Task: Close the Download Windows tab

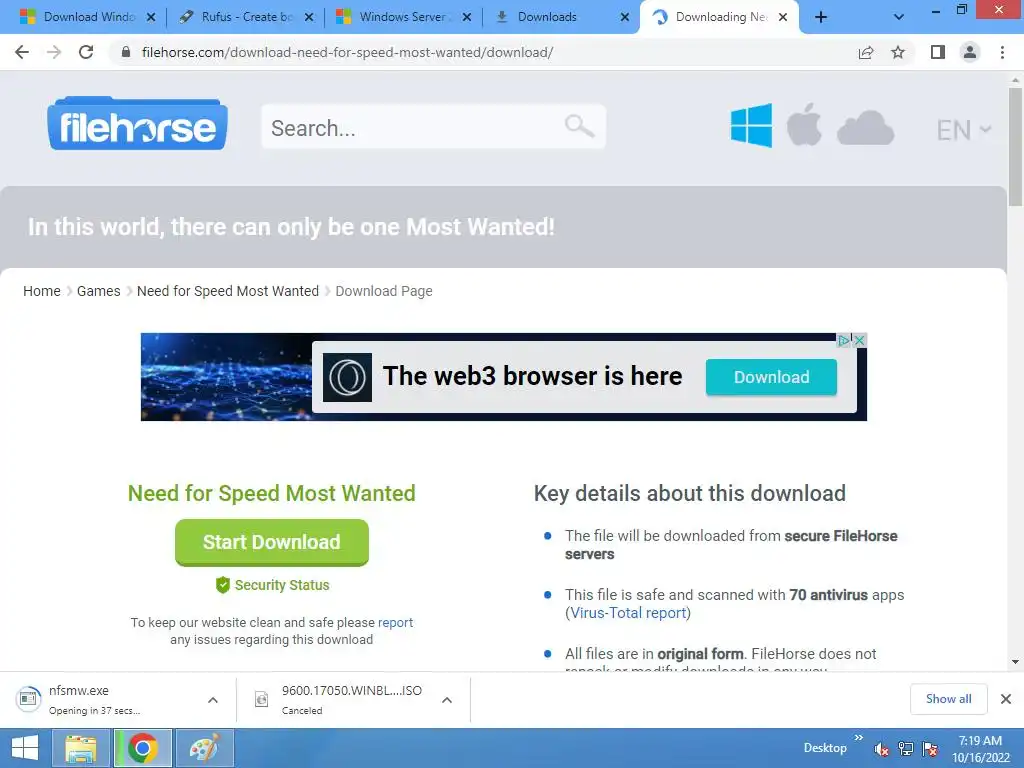Action: click(x=151, y=18)
